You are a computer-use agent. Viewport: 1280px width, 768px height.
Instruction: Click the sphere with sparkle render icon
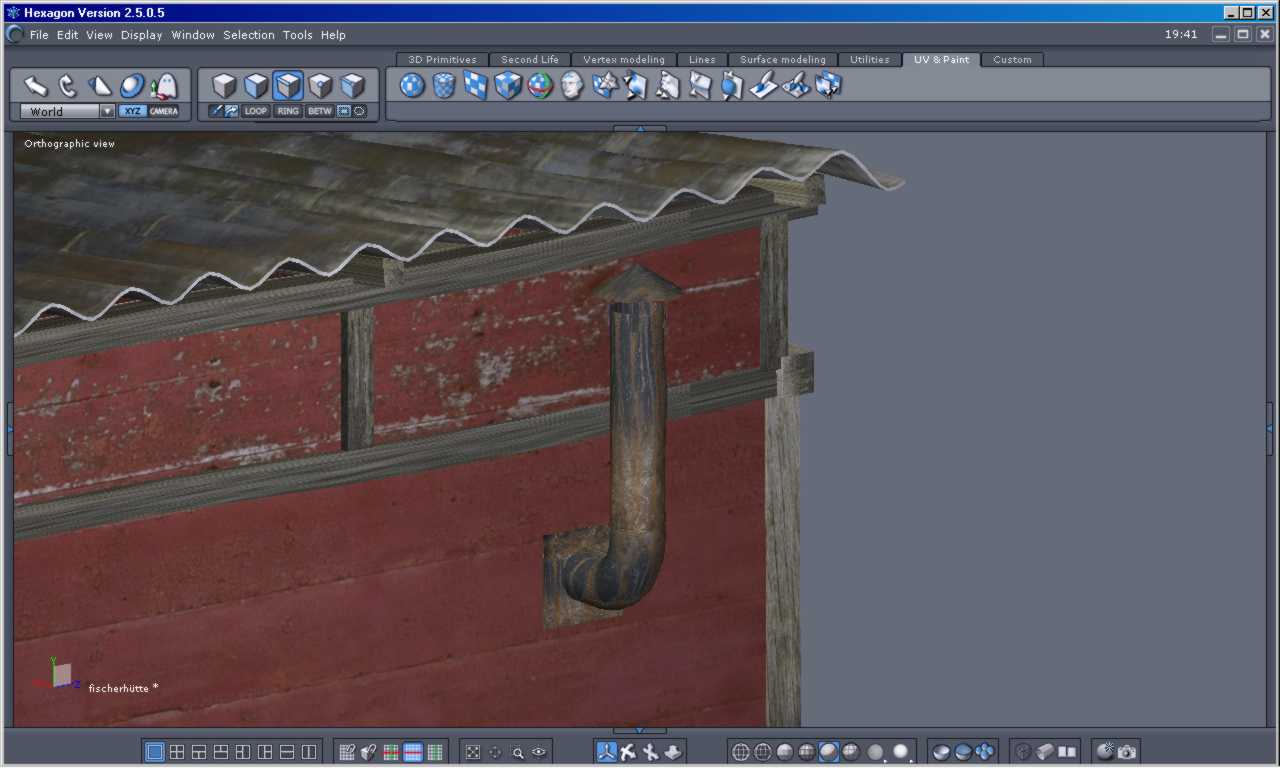click(x=1105, y=752)
